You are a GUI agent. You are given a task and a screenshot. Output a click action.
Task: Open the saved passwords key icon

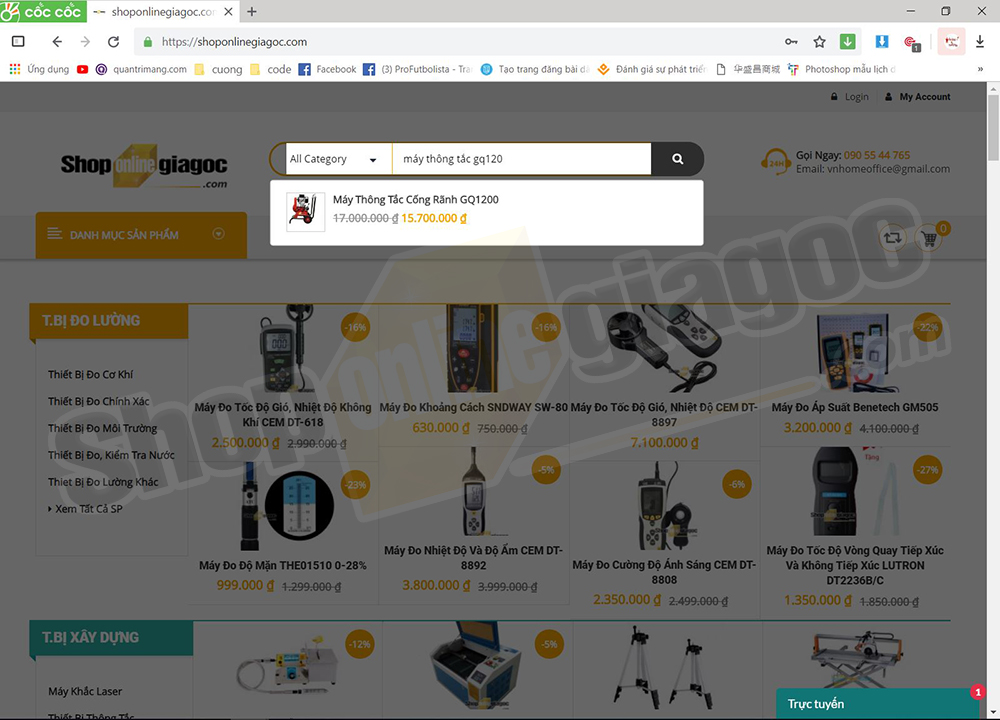(x=791, y=42)
